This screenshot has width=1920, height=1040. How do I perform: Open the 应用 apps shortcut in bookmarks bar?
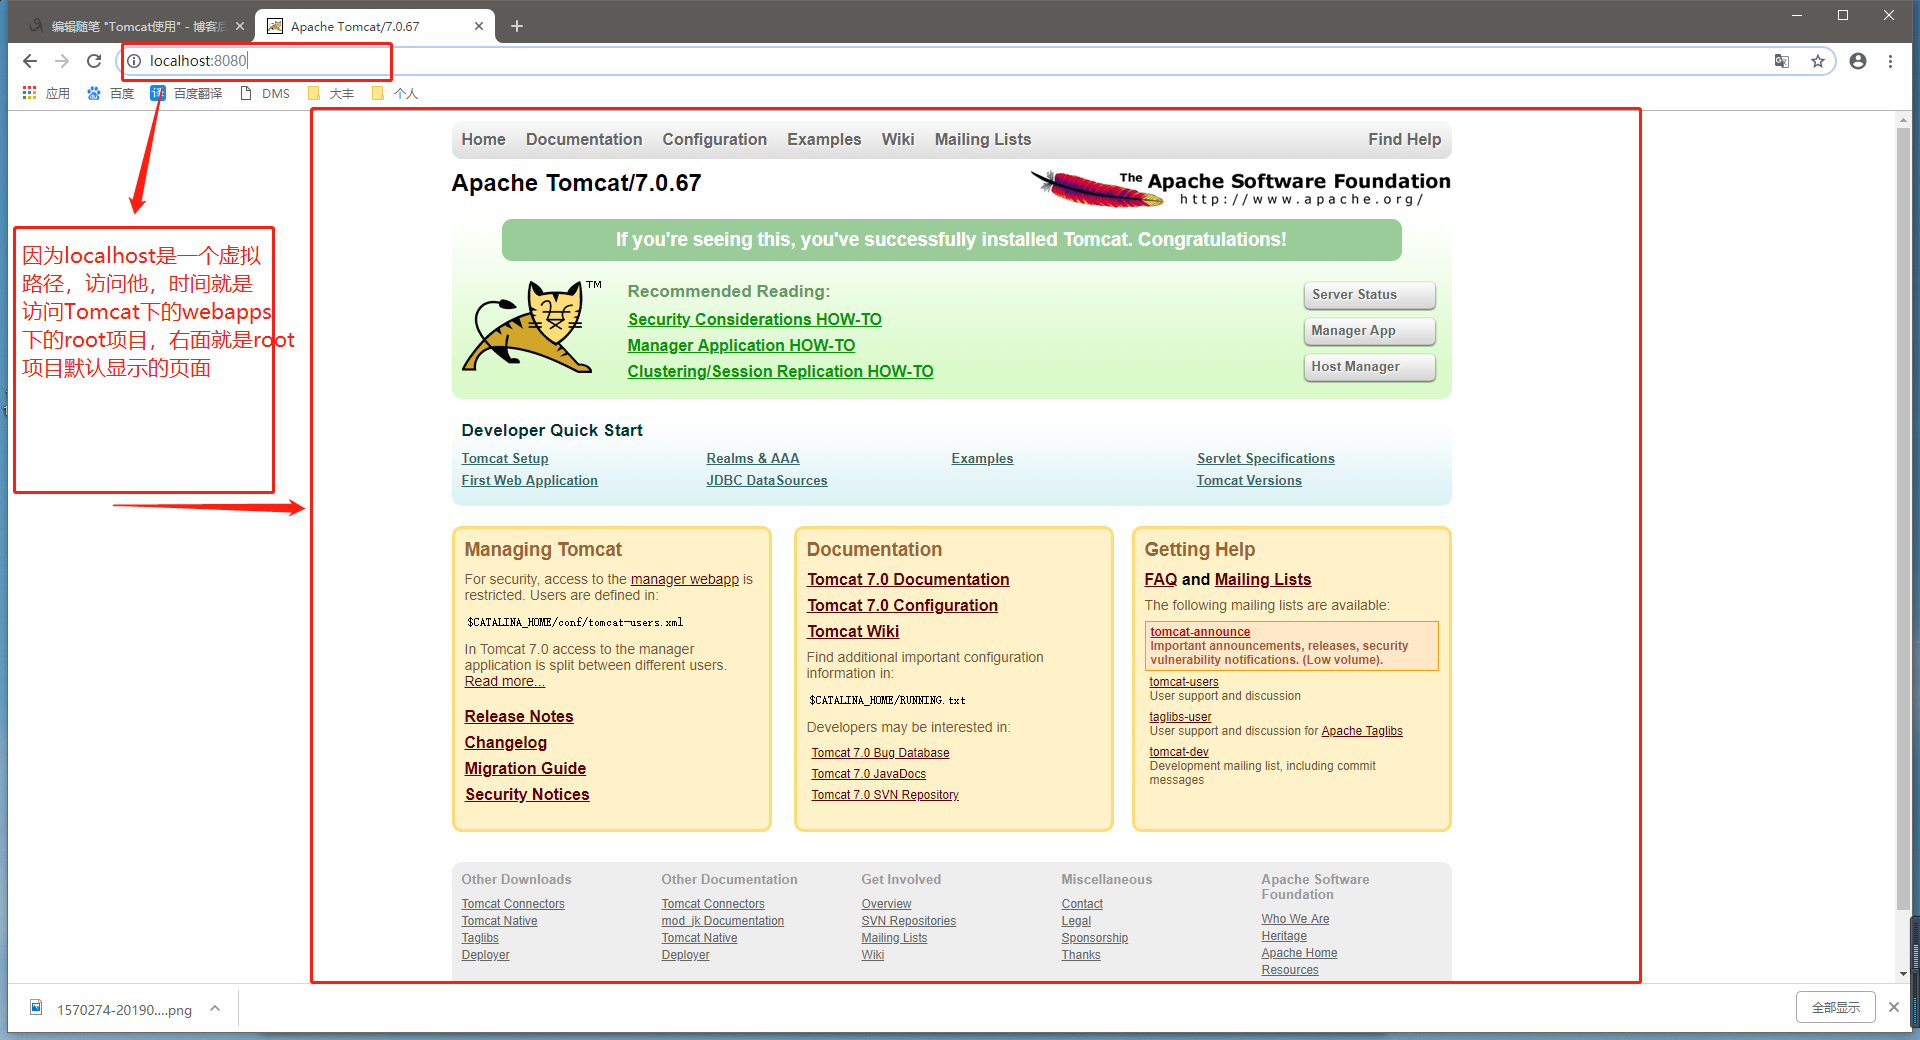click(x=46, y=93)
